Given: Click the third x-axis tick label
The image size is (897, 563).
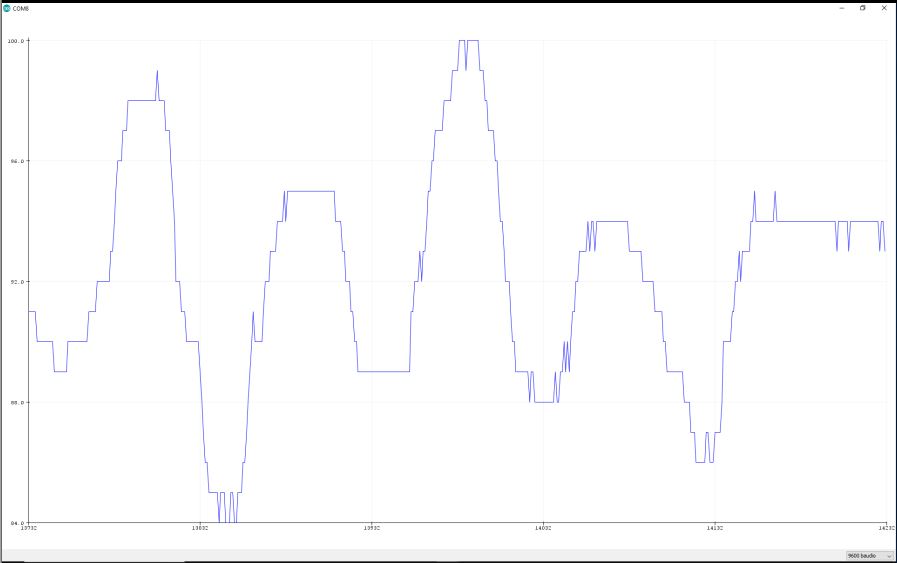Looking at the screenshot, I should click(372, 529).
